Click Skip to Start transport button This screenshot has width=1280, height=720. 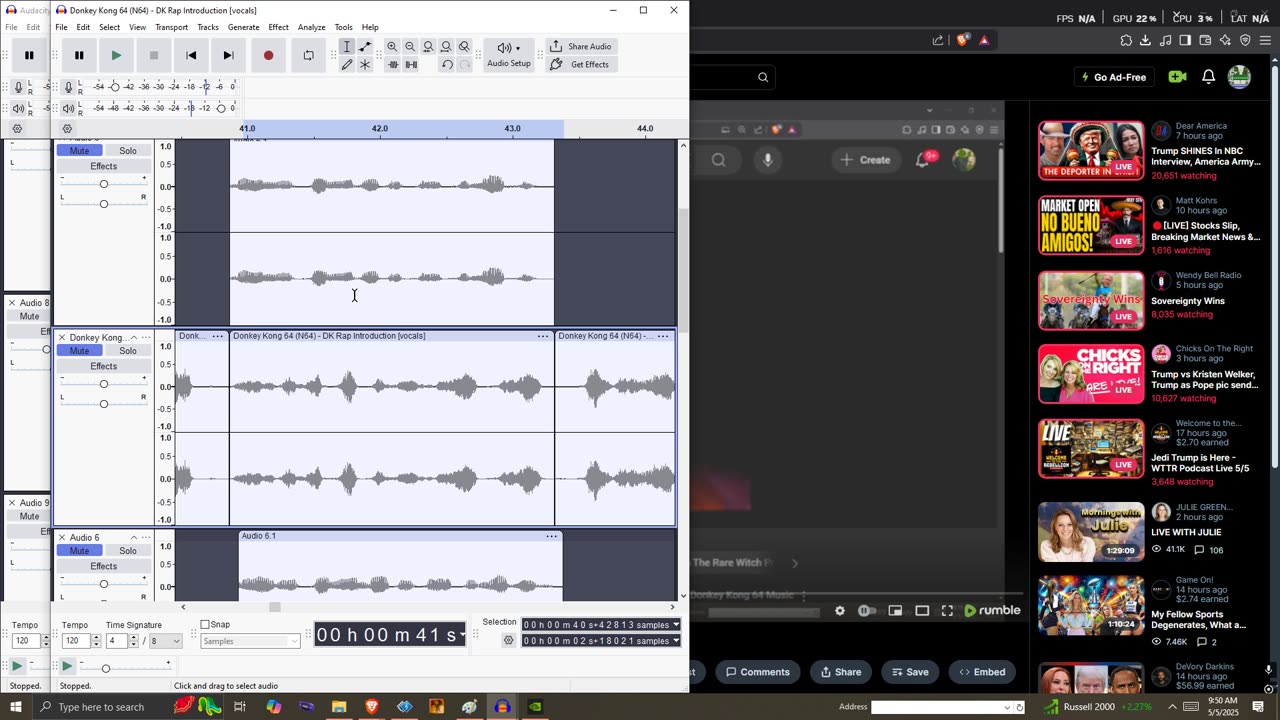pos(191,56)
